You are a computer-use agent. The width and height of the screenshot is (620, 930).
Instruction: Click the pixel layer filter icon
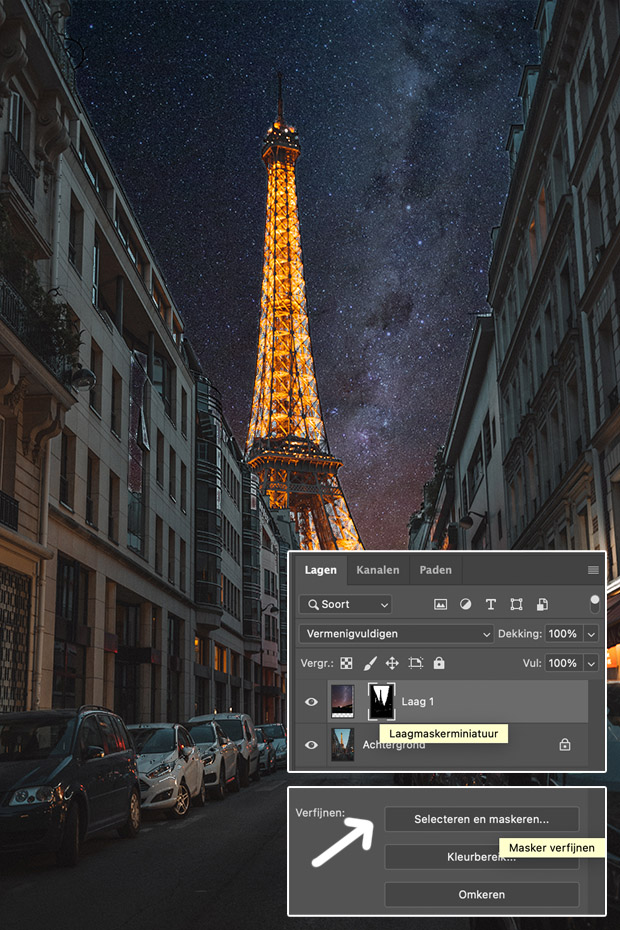pyautogui.click(x=440, y=604)
